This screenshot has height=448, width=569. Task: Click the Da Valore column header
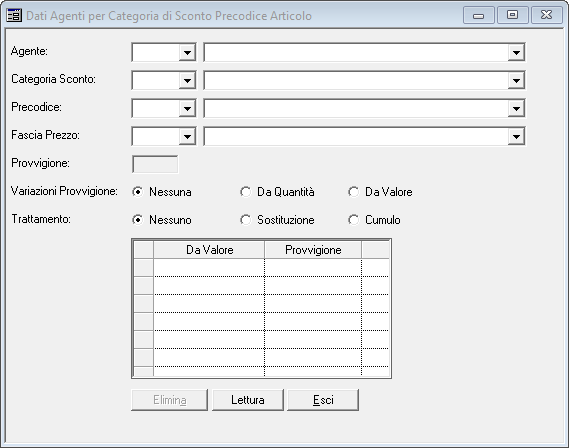tap(209, 250)
